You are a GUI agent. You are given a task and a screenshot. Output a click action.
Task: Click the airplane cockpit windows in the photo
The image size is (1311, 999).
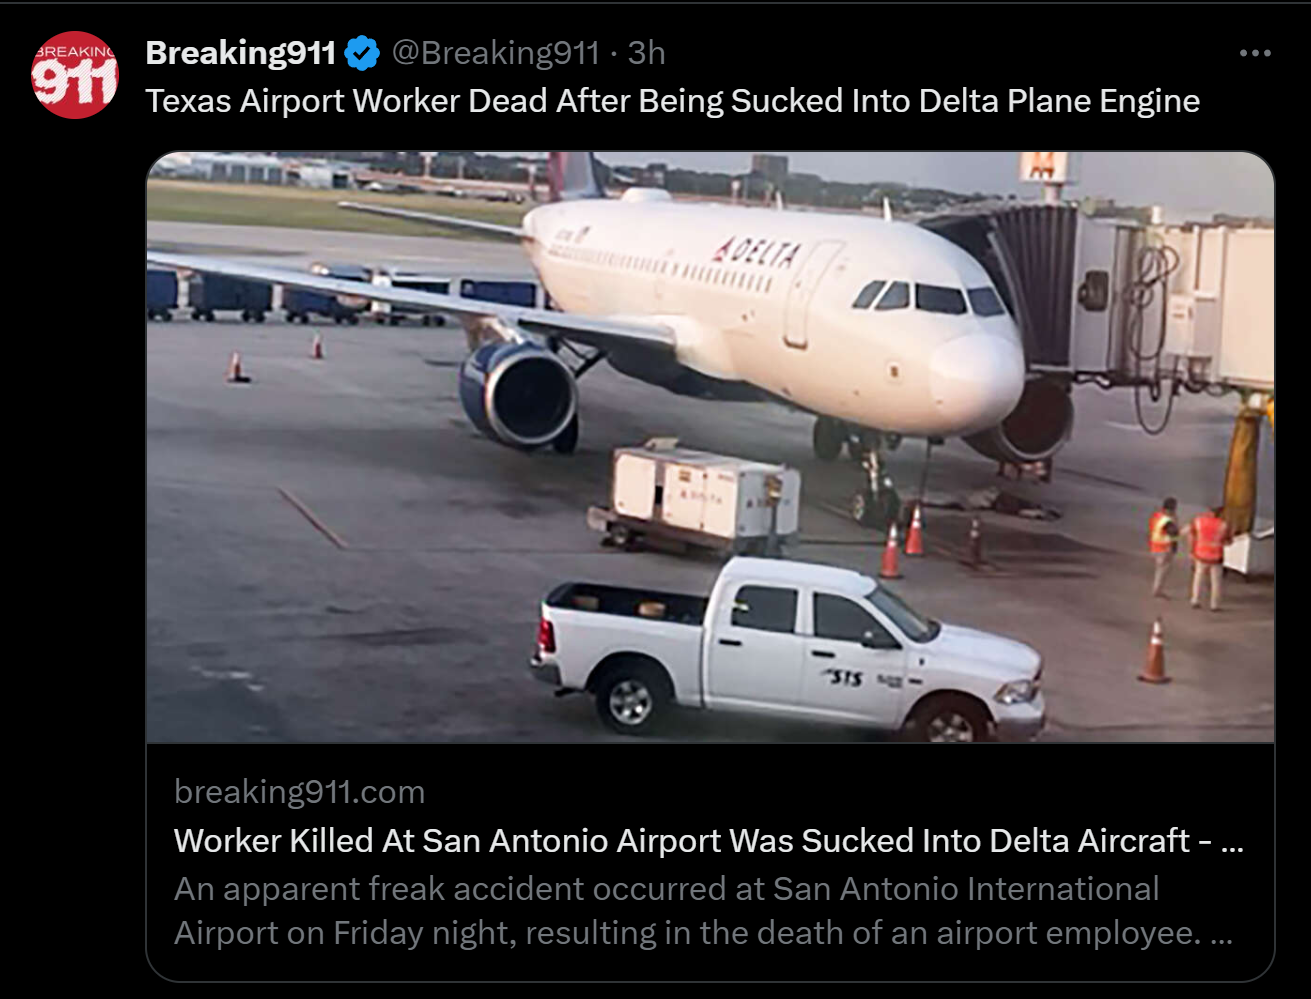[930, 296]
